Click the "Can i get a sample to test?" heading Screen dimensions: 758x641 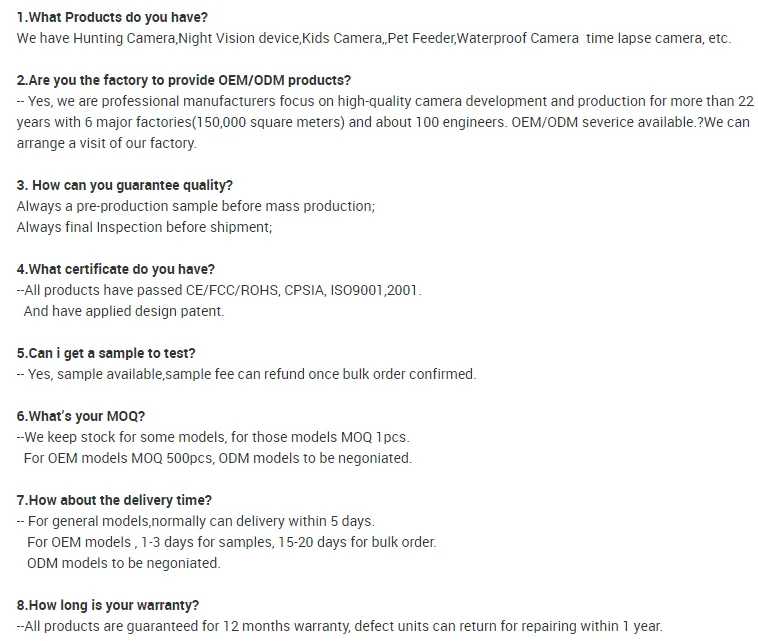pos(106,353)
